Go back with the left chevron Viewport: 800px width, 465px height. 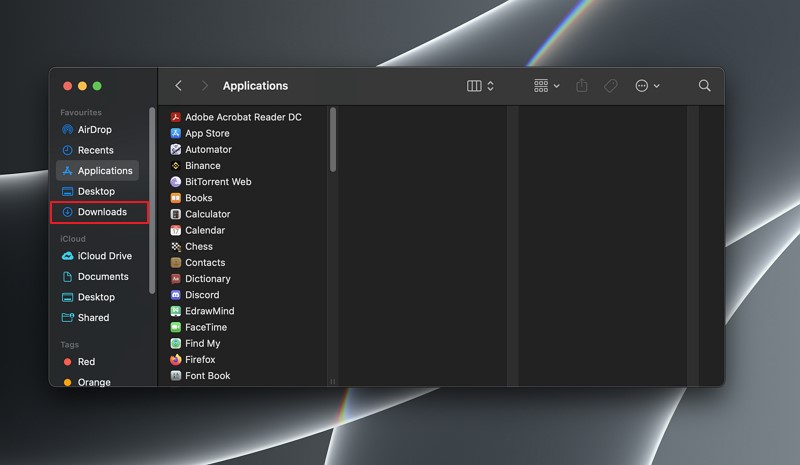[x=179, y=86]
